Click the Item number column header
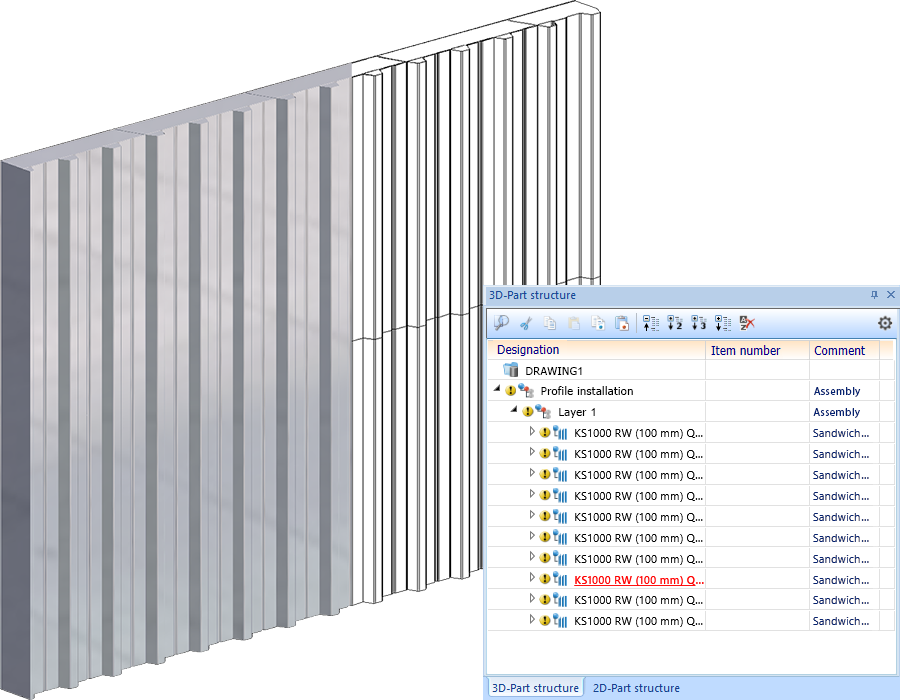Viewport: 900px width, 700px height. pos(757,350)
